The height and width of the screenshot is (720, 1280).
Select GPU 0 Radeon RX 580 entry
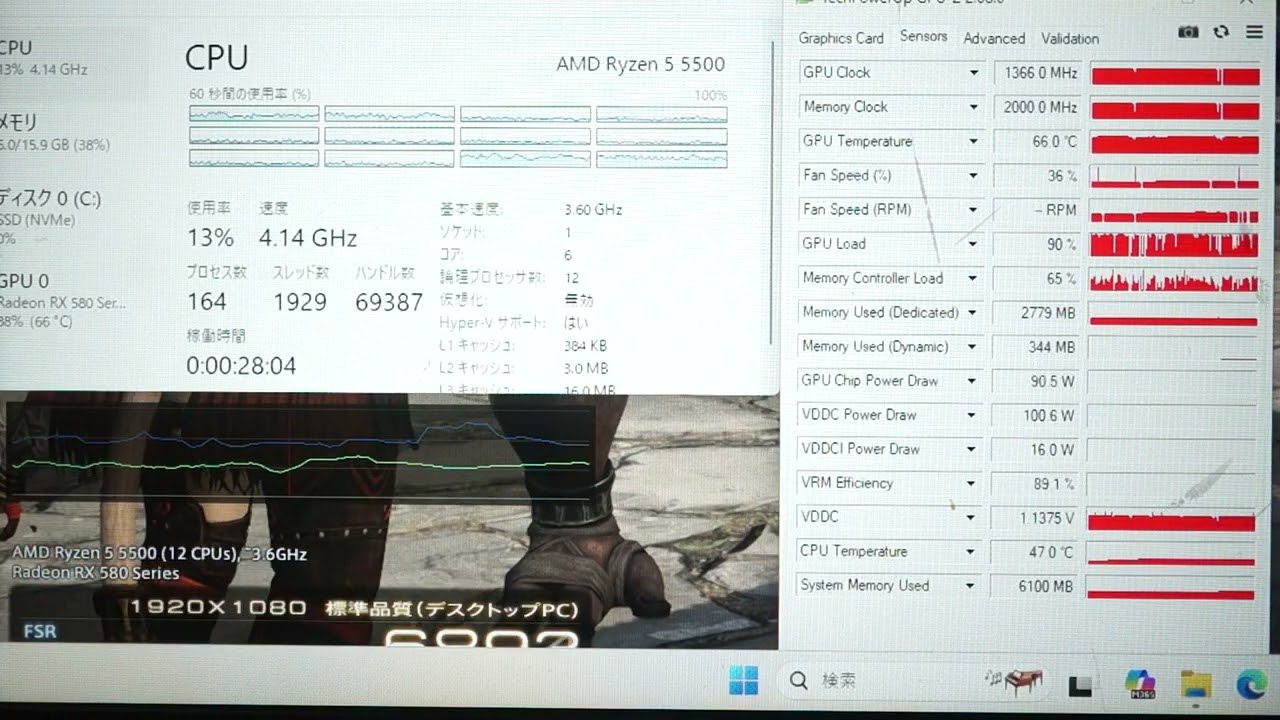[70, 300]
